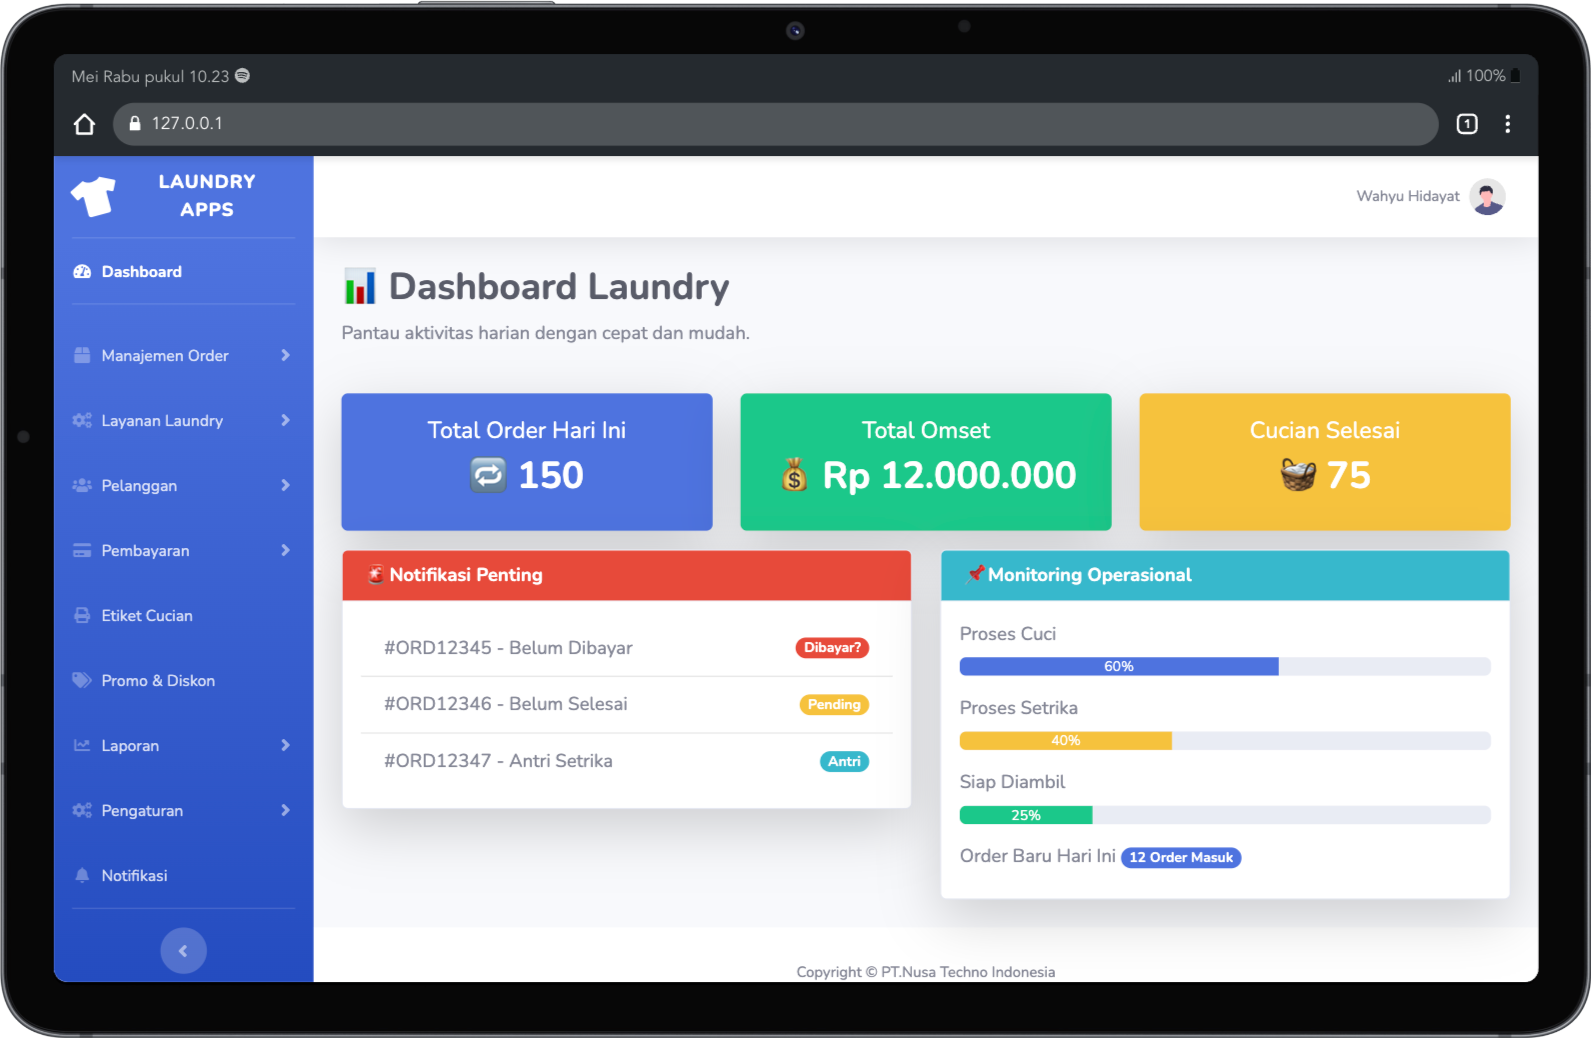Select row #ORD12345 - Belum Dibayar
The height and width of the screenshot is (1038, 1591).
tap(627, 648)
